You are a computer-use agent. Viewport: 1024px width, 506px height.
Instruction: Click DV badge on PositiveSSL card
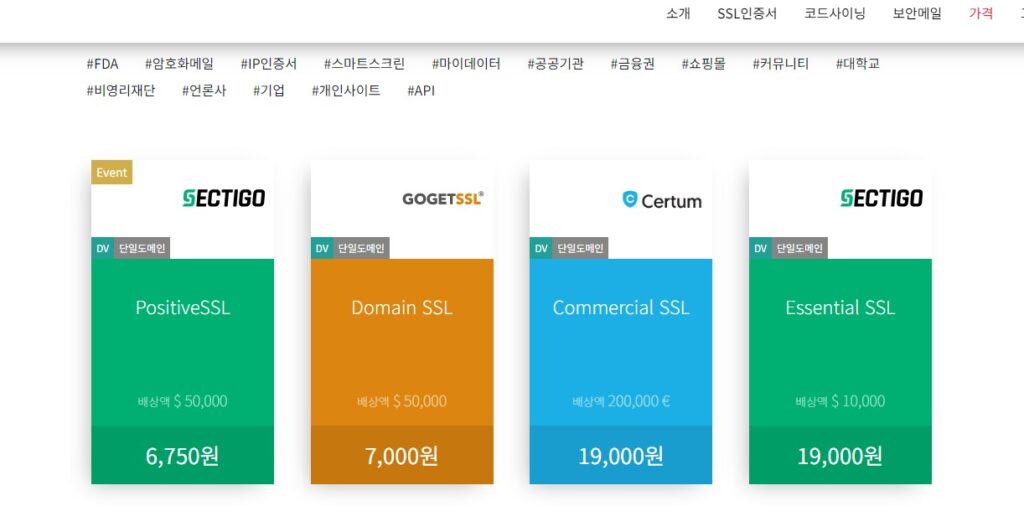point(103,248)
